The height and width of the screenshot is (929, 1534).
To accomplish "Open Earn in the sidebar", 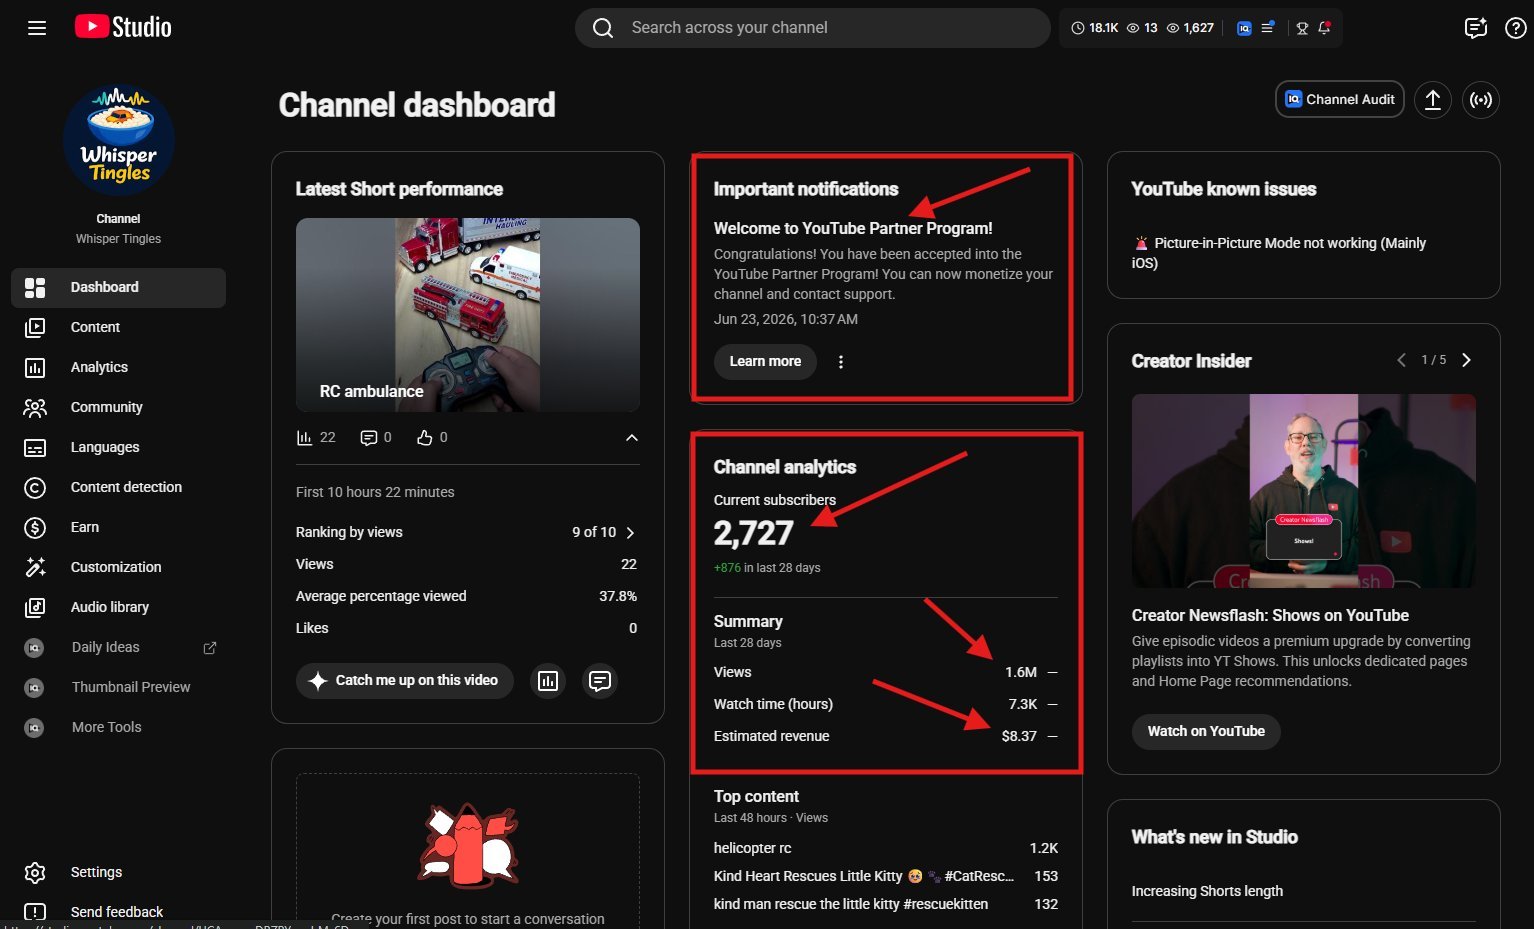I will tap(118, 528).
